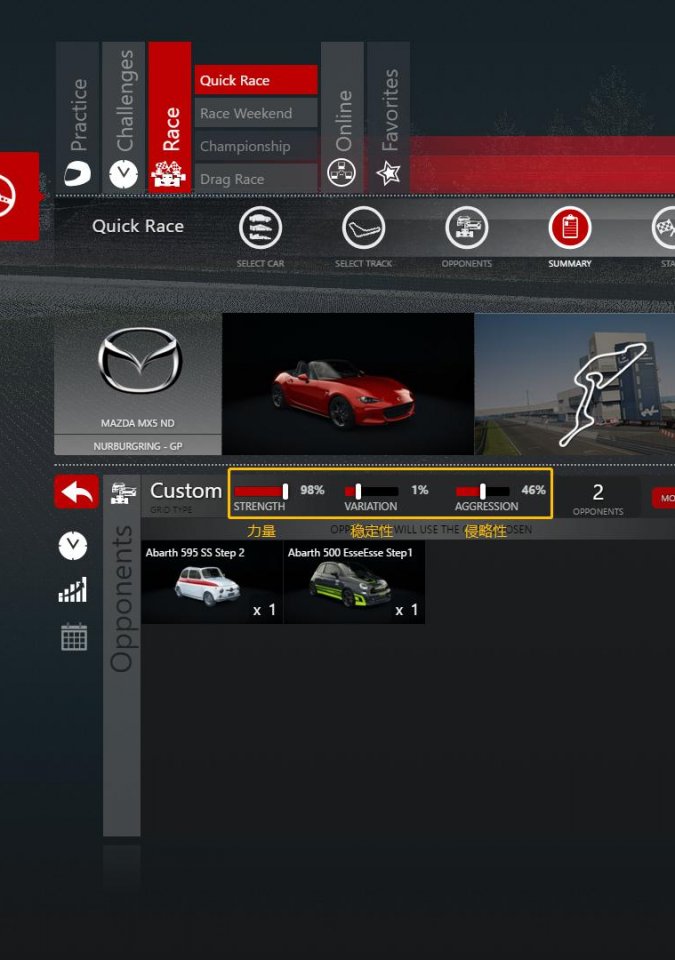Select Abarth 595 SS Step 2 opponent

212,582
